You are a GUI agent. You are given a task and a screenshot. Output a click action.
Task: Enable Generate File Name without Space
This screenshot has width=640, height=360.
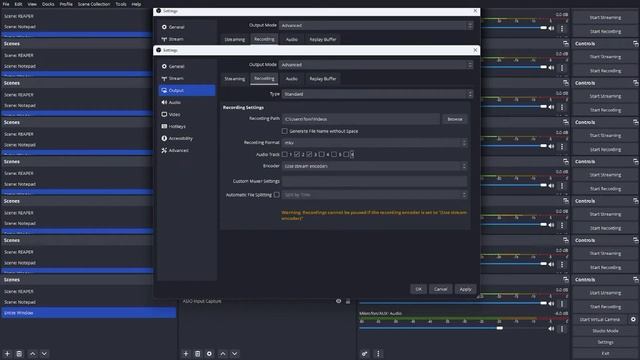pyautogui.click(x=284, y=131)
